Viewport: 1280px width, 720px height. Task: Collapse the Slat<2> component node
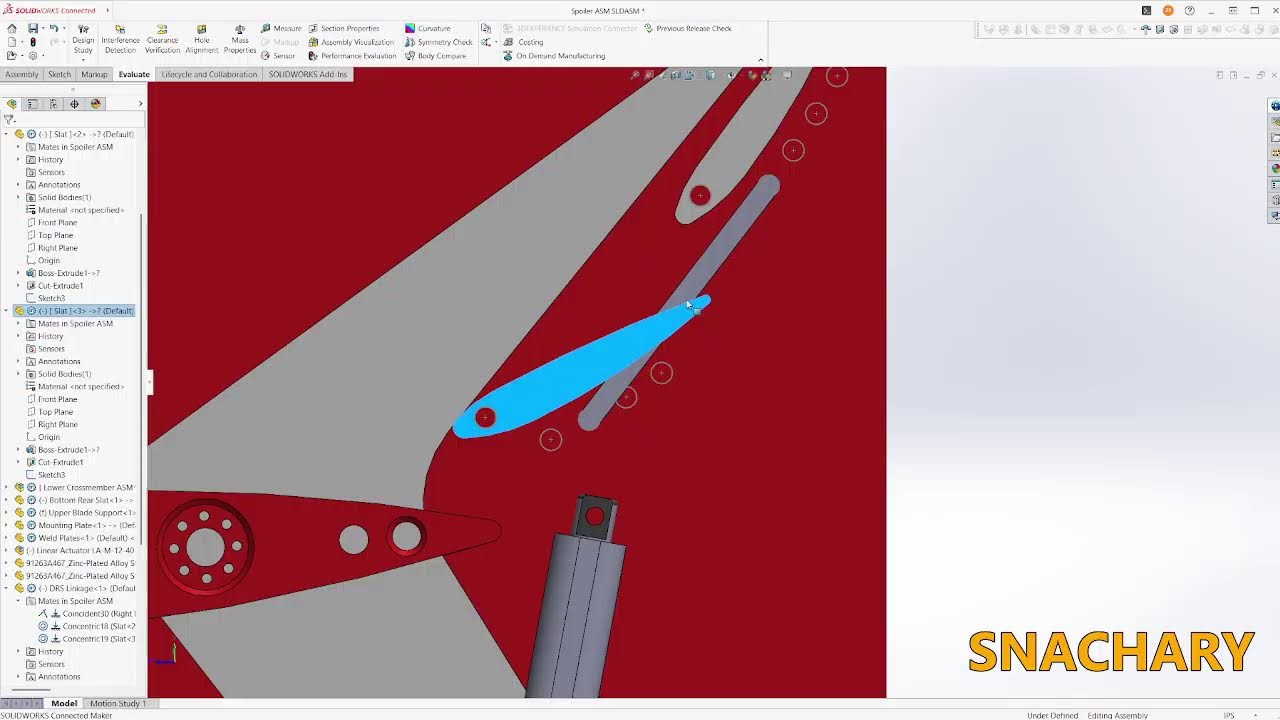(7, 134)
